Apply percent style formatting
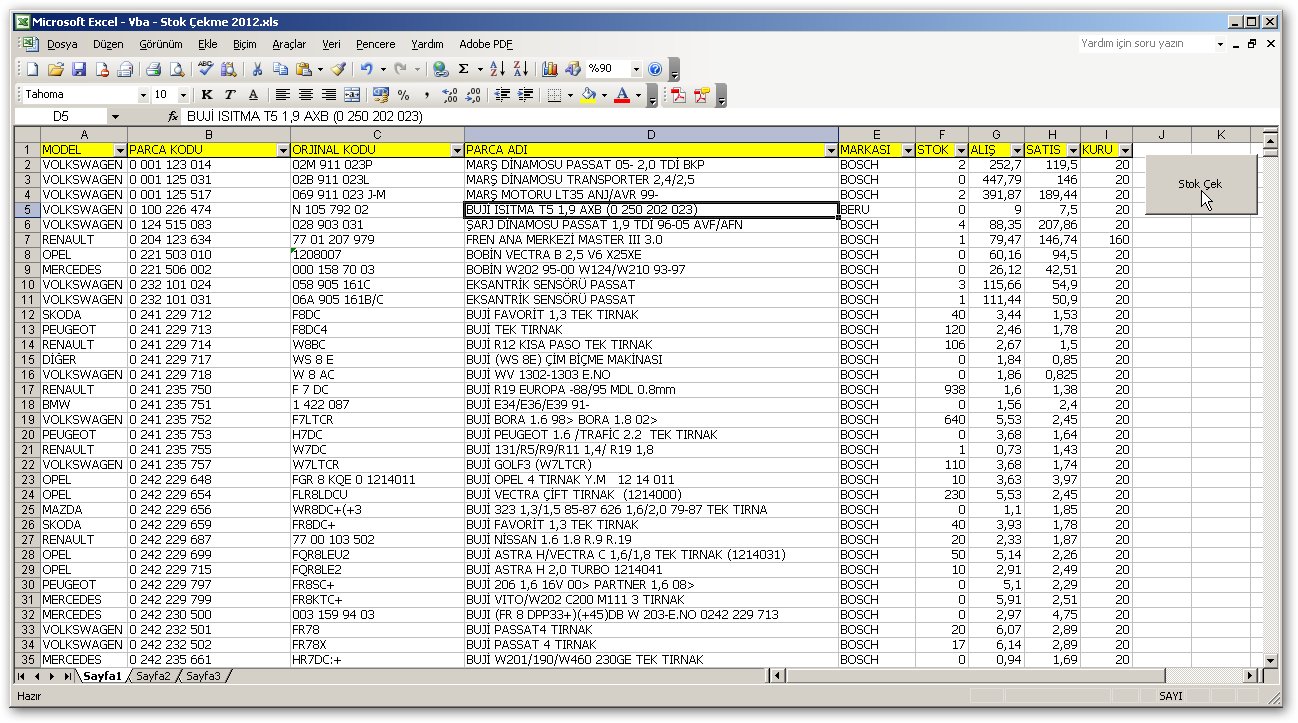The height and width of the screenshot is (723, 1298). 404,95
